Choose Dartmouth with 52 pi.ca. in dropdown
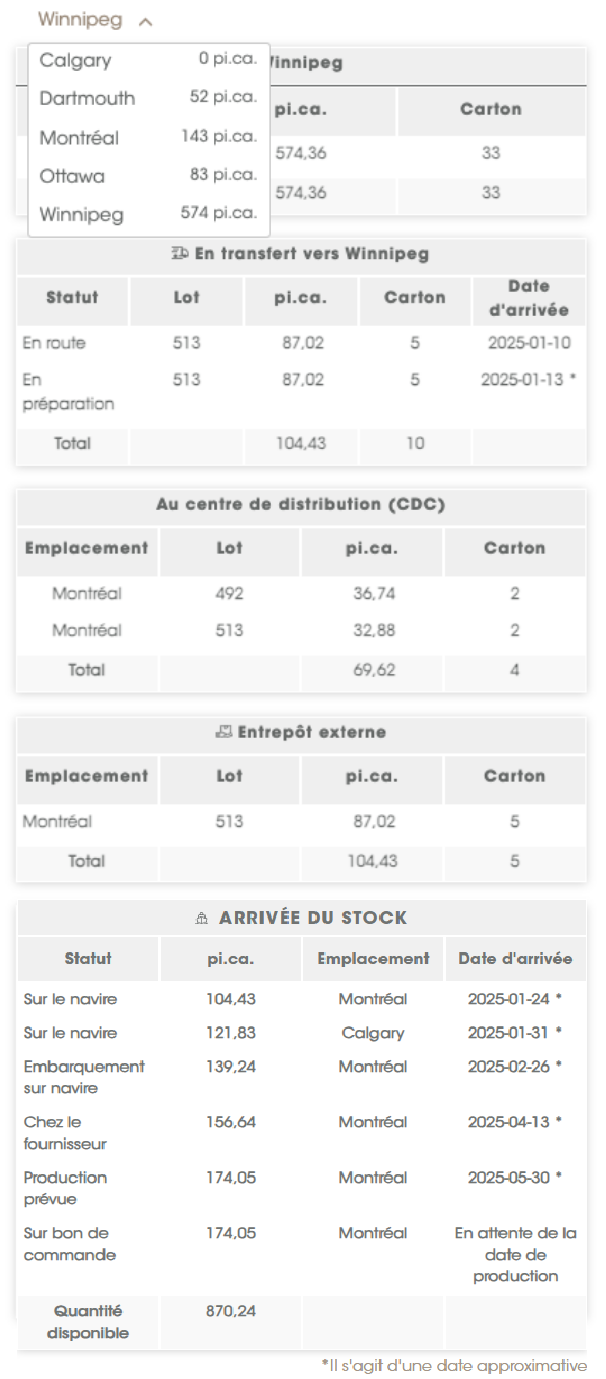 coord(148,98)
